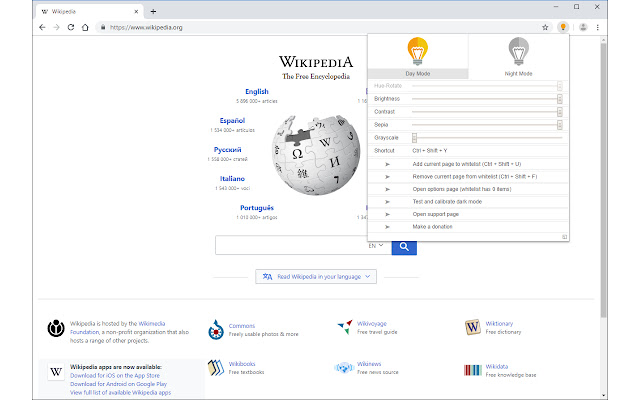Screen dimensions: 640x400
Task: Click the Brightness slider handle
Action: pyautogui.click(x=560, y=99)
